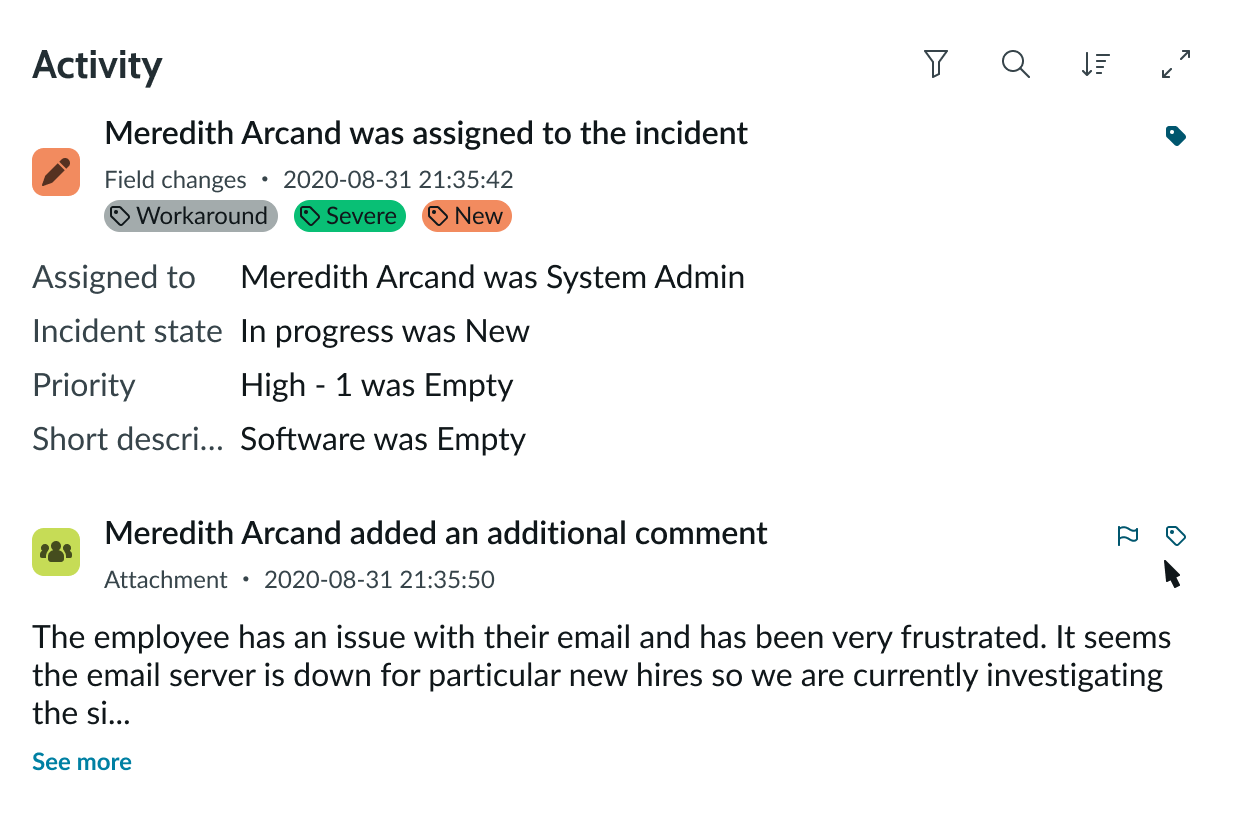
Task: Click the Activity panel heading
Action: tap(97, 66)
